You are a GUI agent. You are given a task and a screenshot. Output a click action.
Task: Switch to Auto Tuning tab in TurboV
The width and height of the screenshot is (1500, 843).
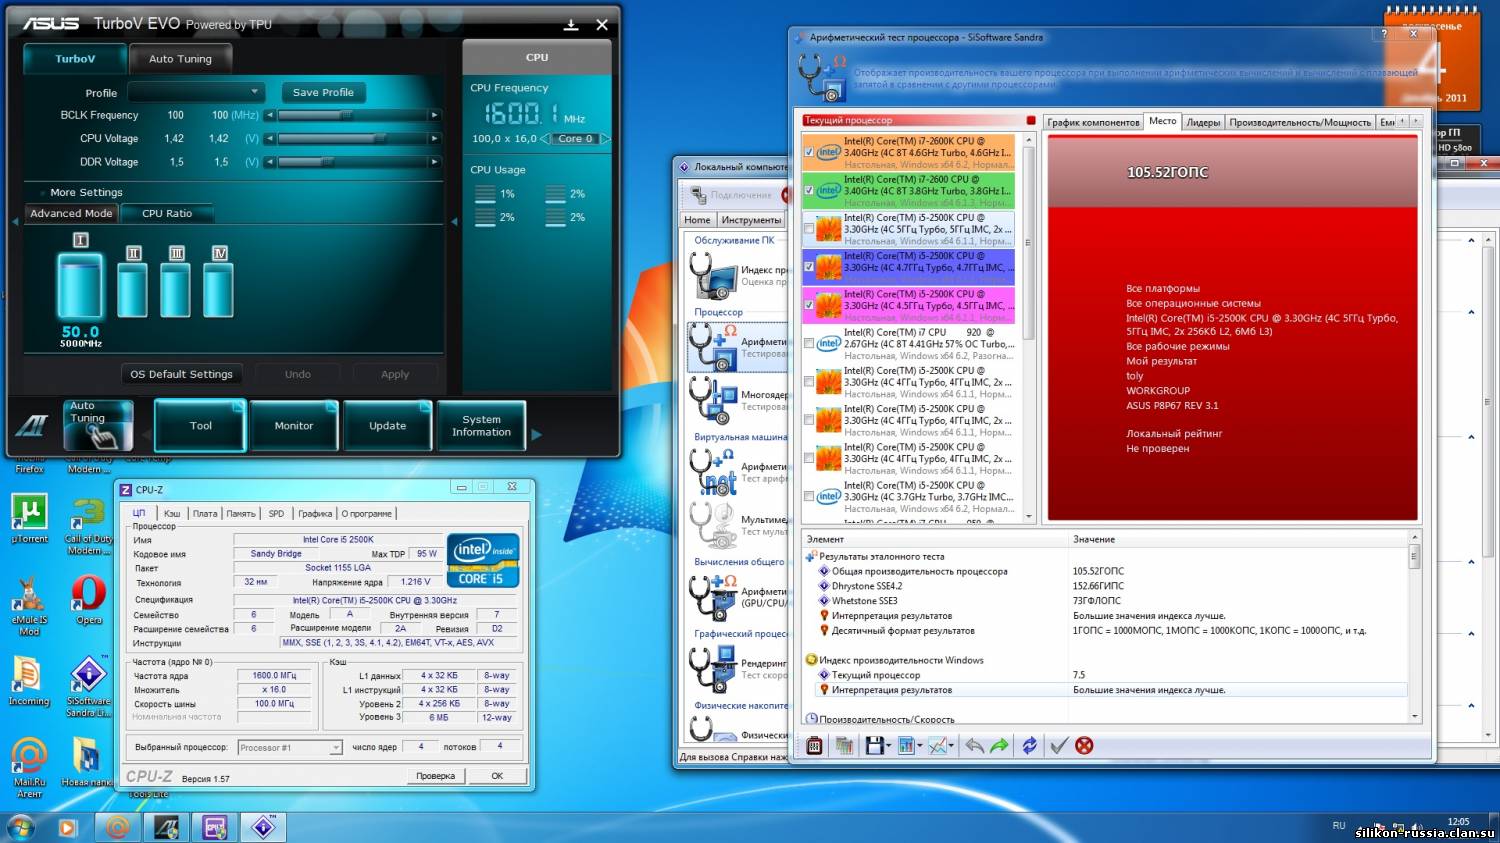(180, 59)
